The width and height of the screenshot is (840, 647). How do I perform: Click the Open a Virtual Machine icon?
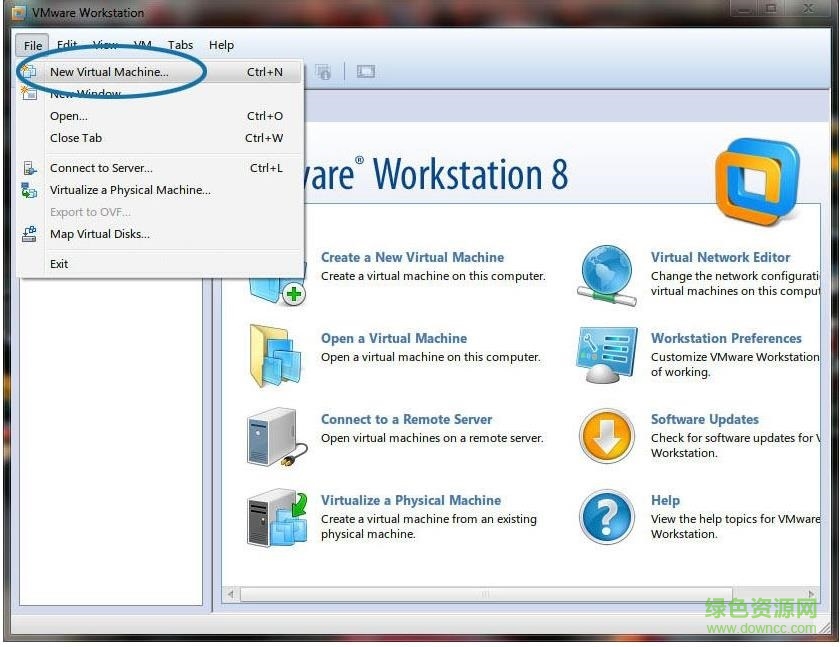[x=275, y=352]
